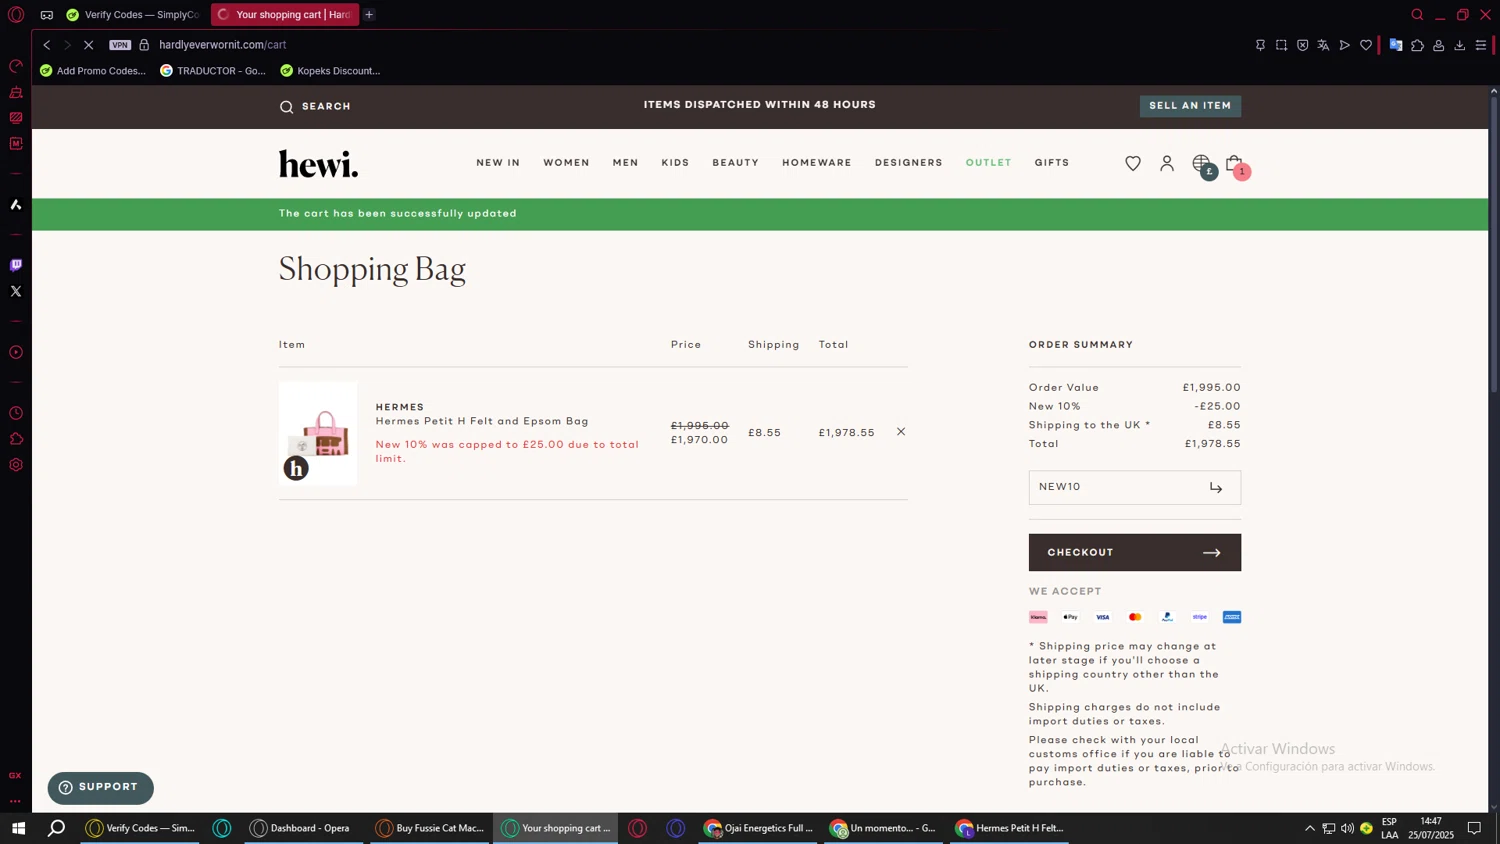1500x844 pixels.
Task: Click the SEARCH magnifier in top bar
Action: (315, 106)
